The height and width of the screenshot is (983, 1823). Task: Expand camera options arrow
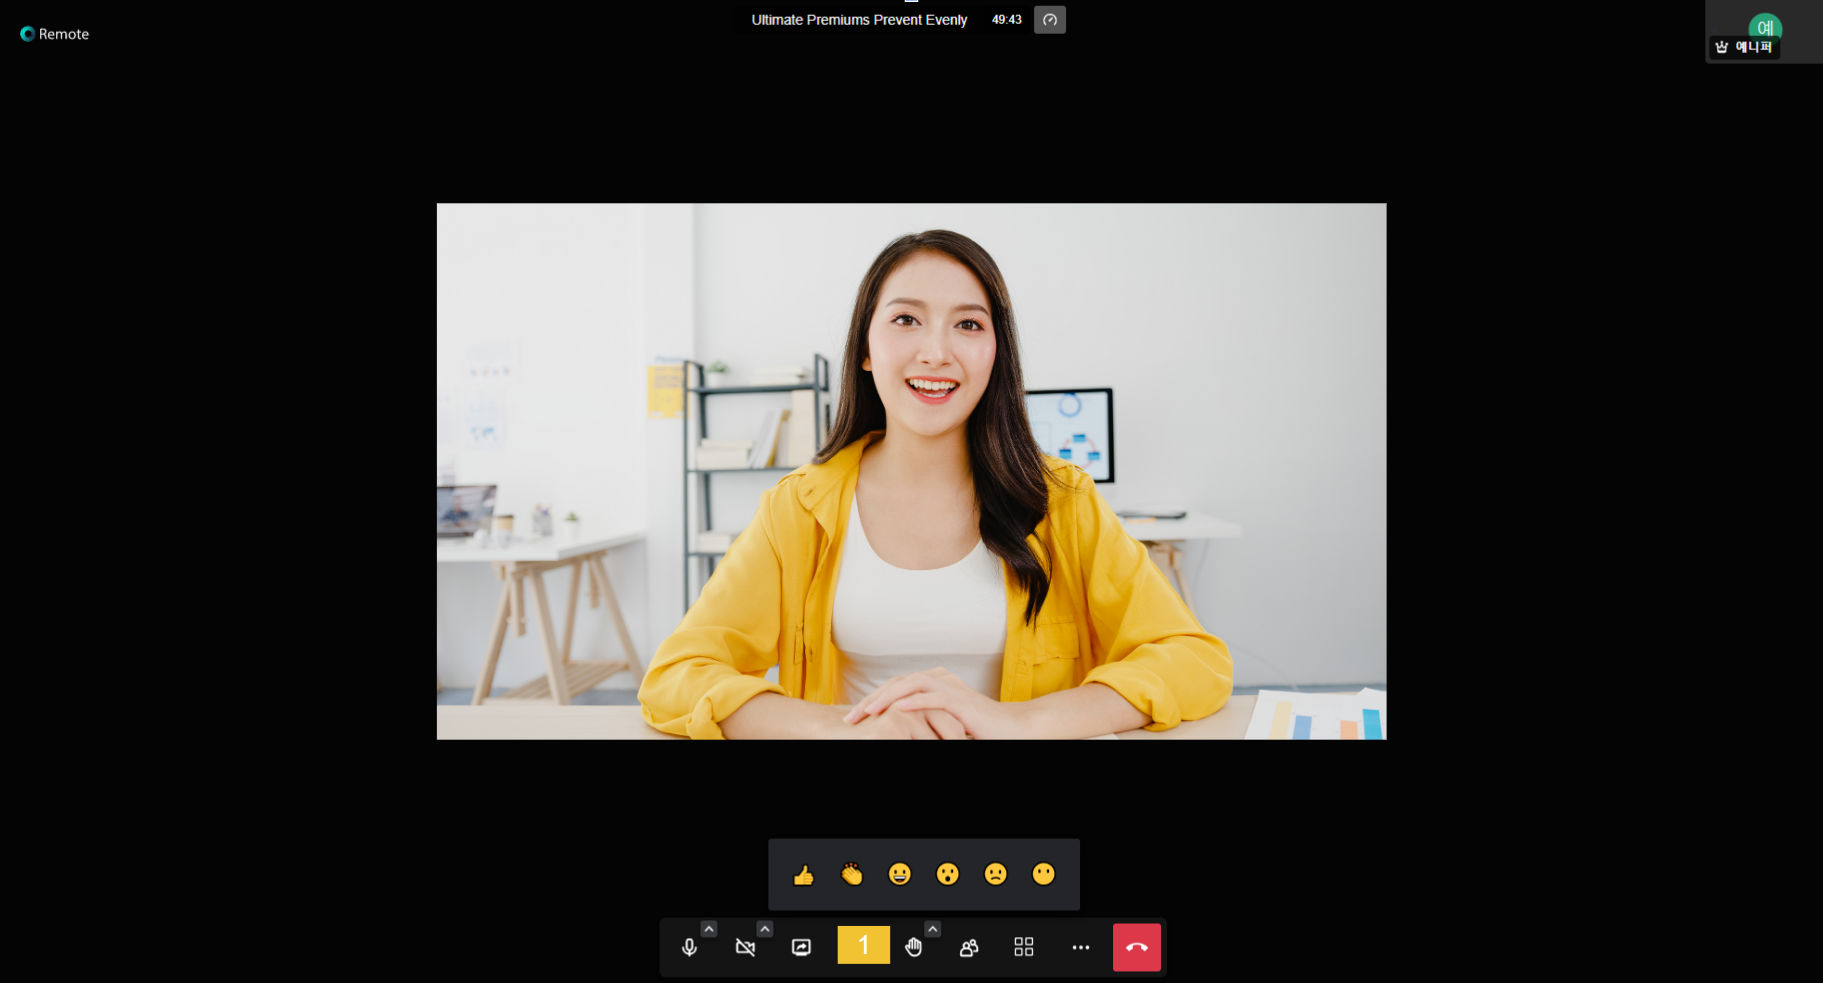(x=765, y=929)
